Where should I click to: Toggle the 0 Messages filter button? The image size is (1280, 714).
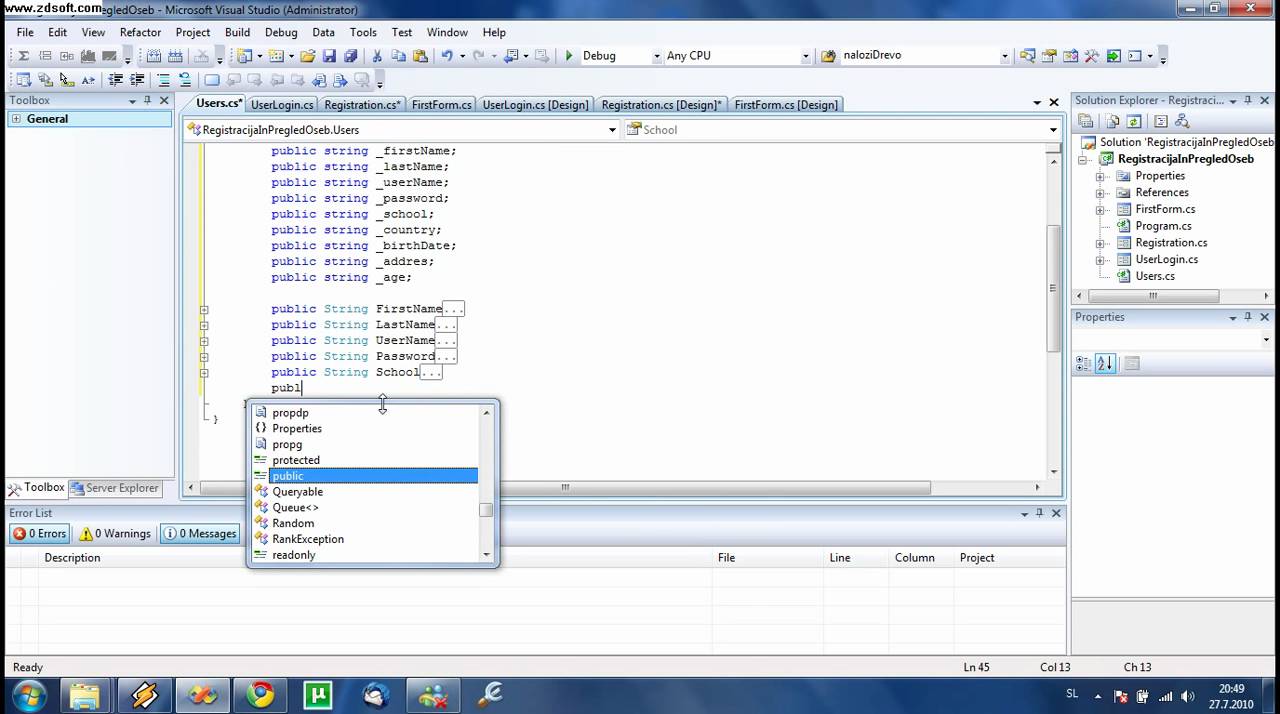200,534
